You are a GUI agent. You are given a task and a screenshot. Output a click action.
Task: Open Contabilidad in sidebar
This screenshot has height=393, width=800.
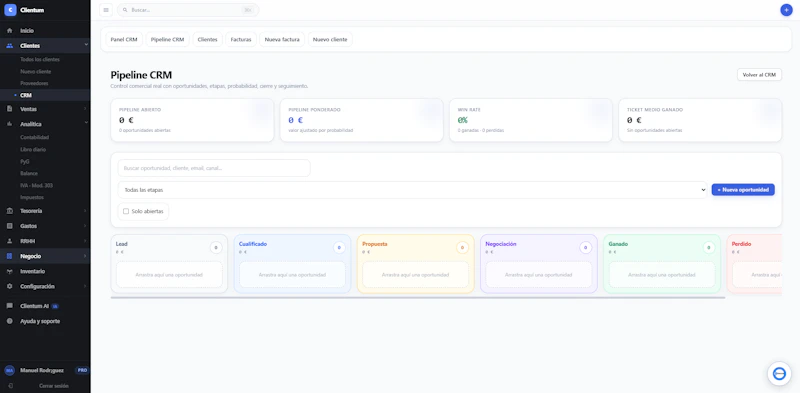point(34,137)
